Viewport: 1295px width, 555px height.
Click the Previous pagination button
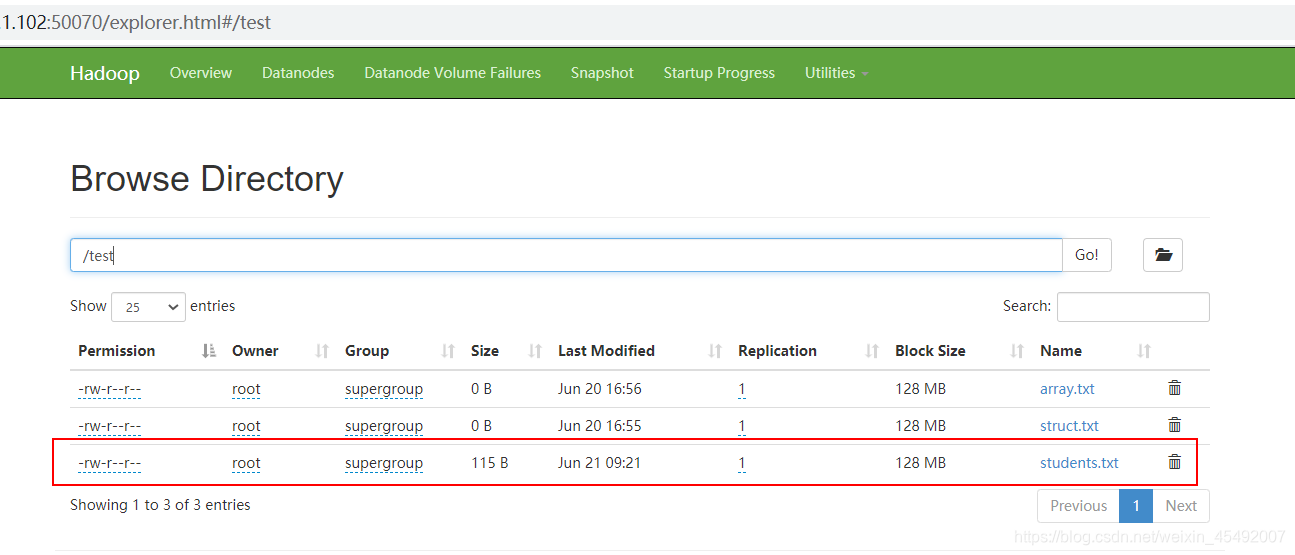coord(1078,506)
